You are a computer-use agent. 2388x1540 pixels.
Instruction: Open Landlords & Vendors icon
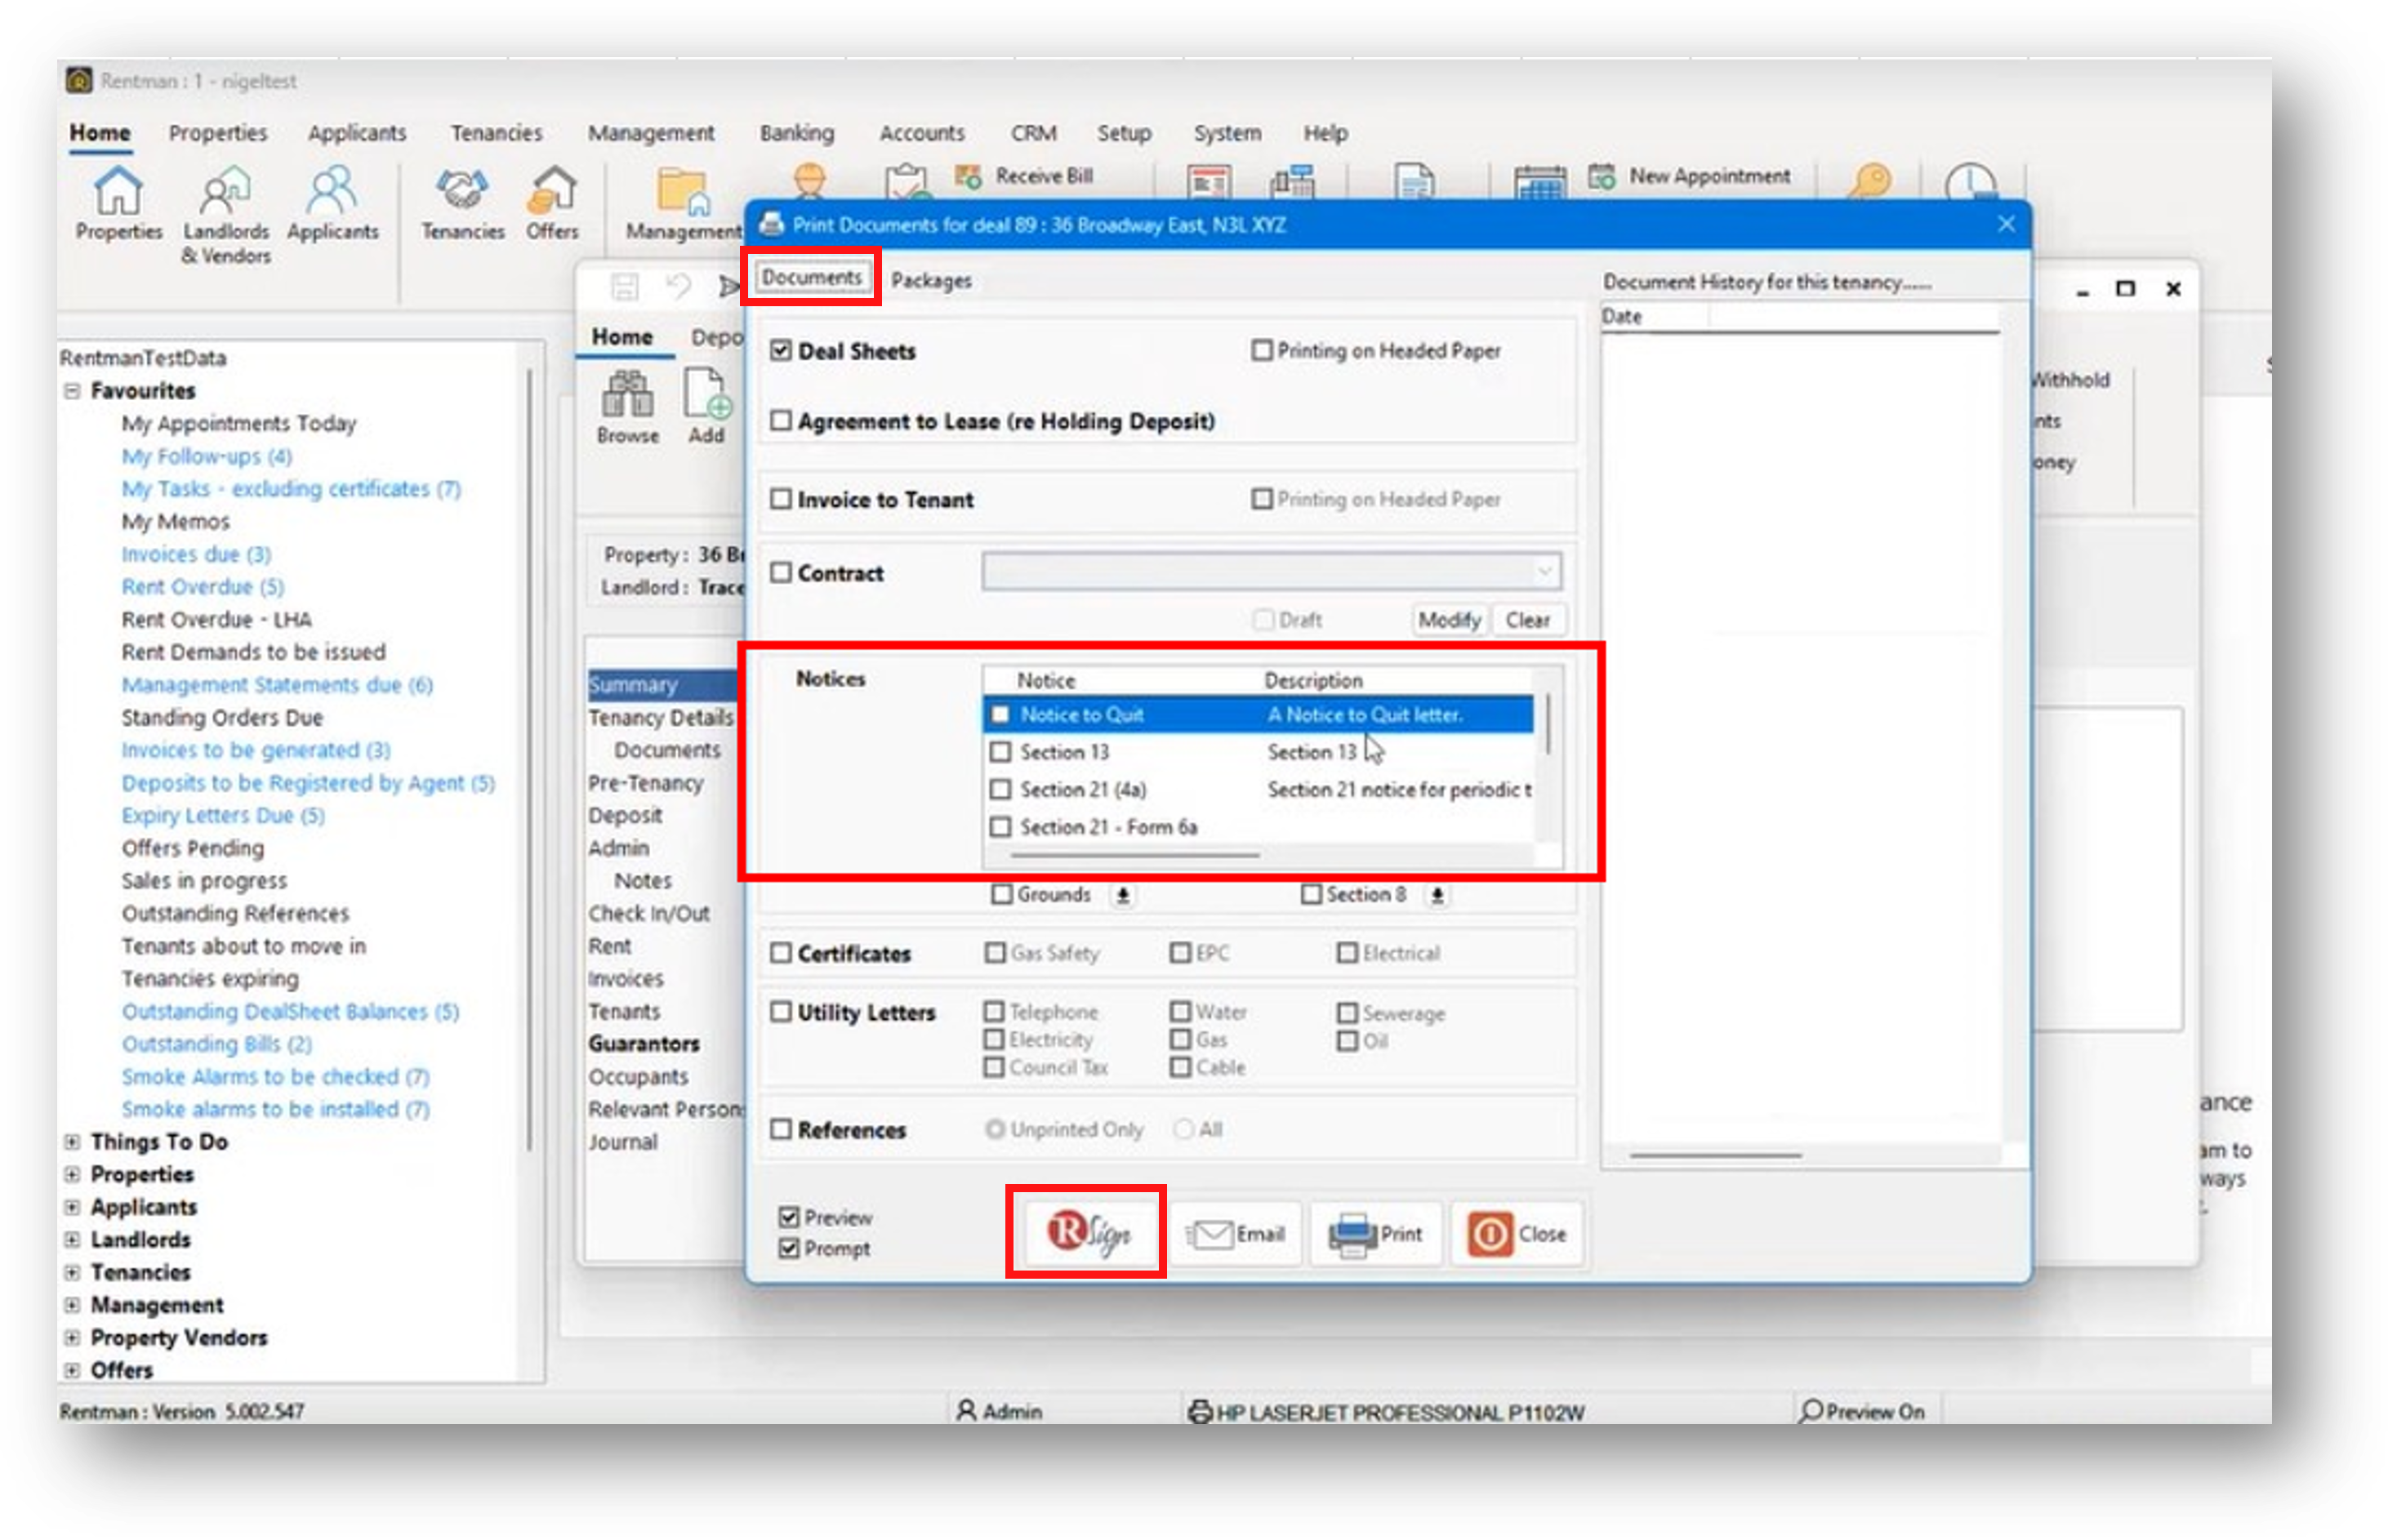tap(225, 192)
